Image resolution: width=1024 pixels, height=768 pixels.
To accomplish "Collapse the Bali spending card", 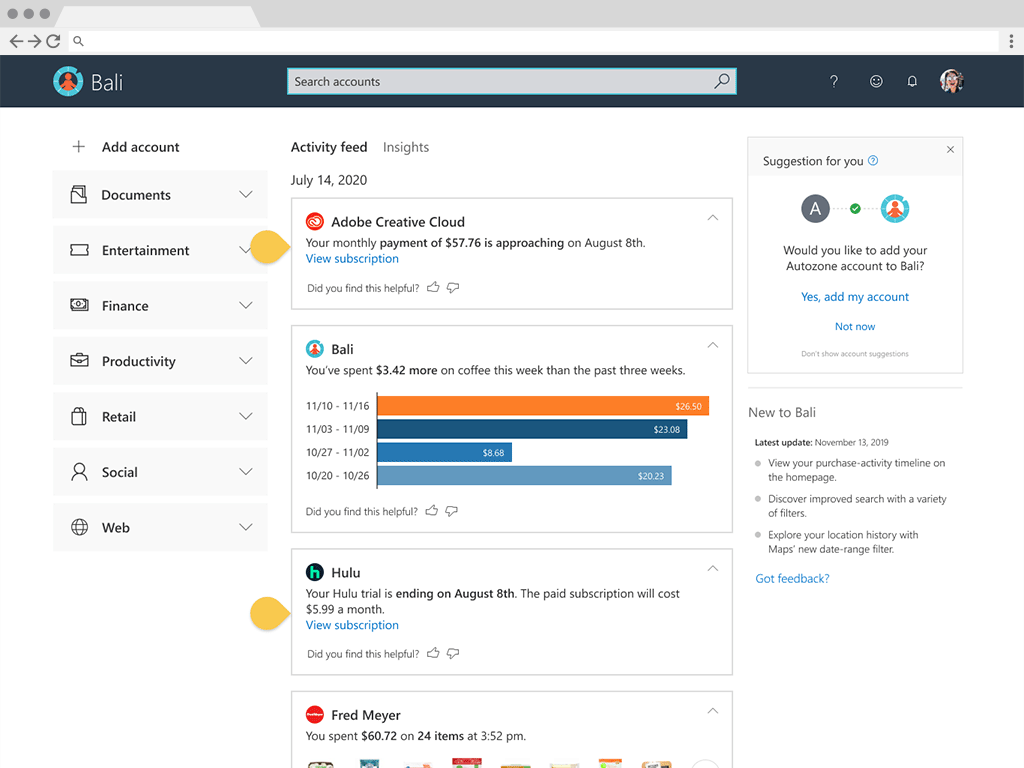I will point(712,345).
